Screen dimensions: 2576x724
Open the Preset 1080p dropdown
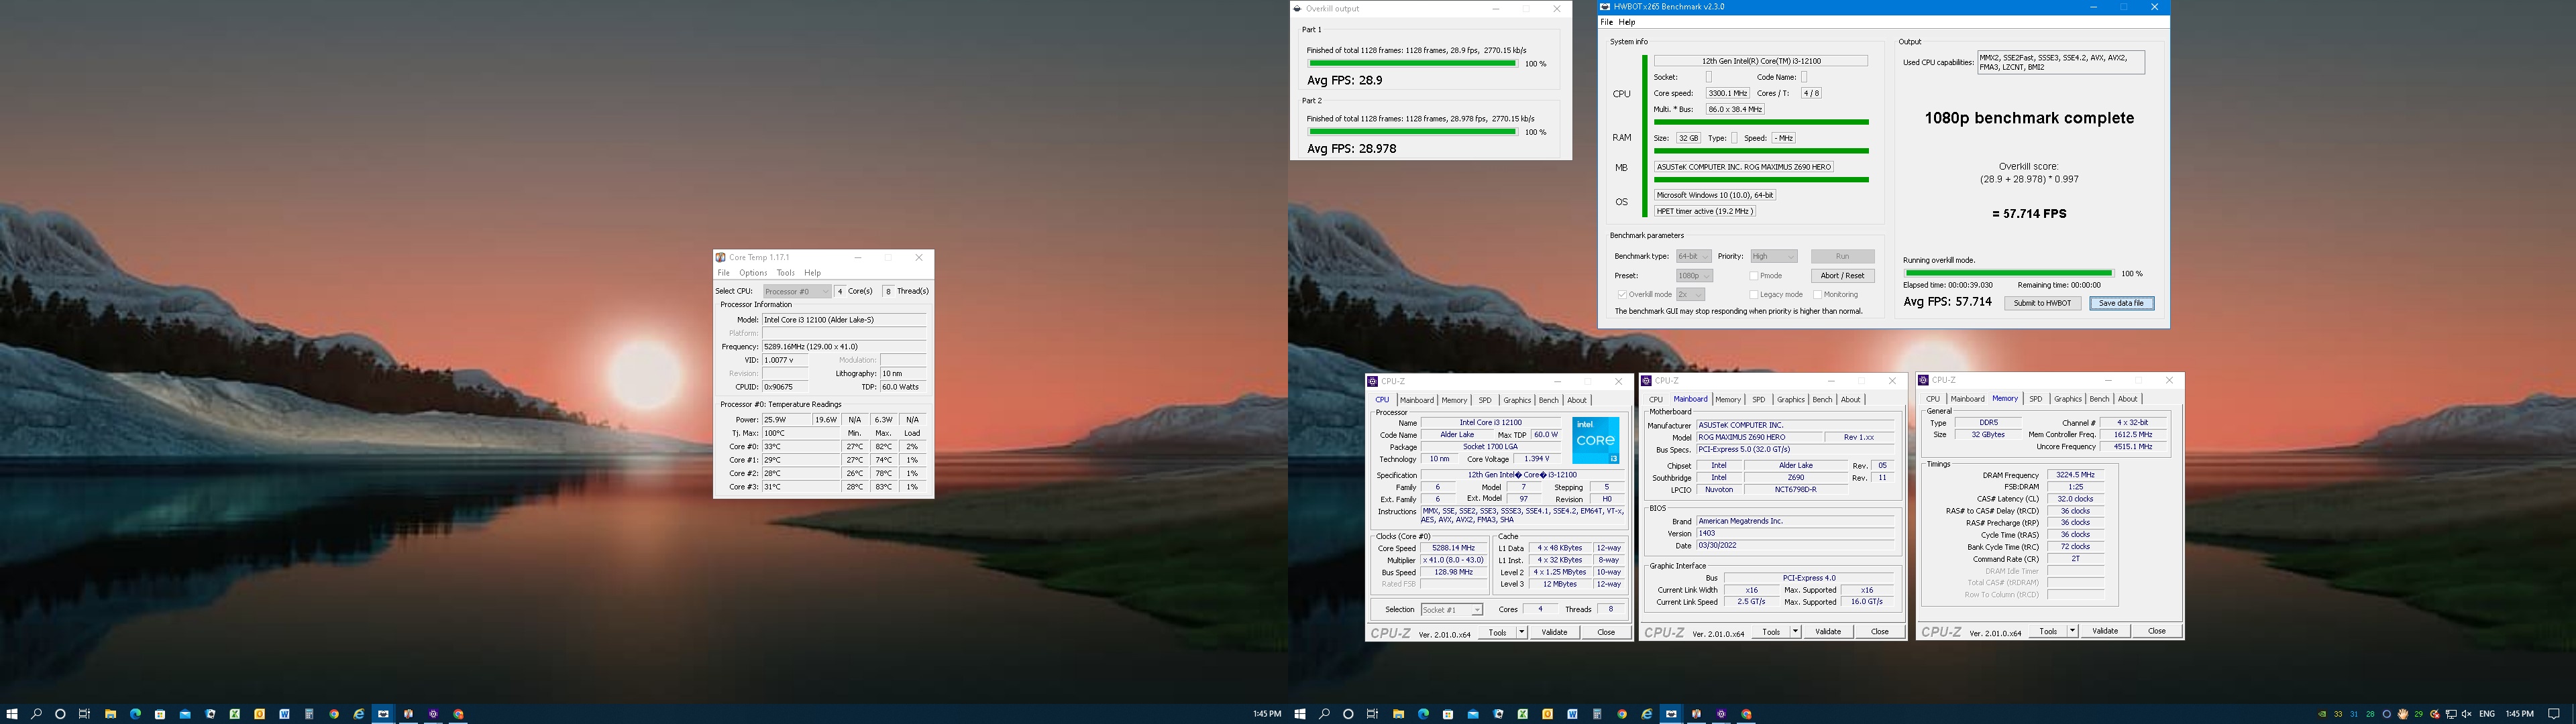click(x=1695, y=275)
